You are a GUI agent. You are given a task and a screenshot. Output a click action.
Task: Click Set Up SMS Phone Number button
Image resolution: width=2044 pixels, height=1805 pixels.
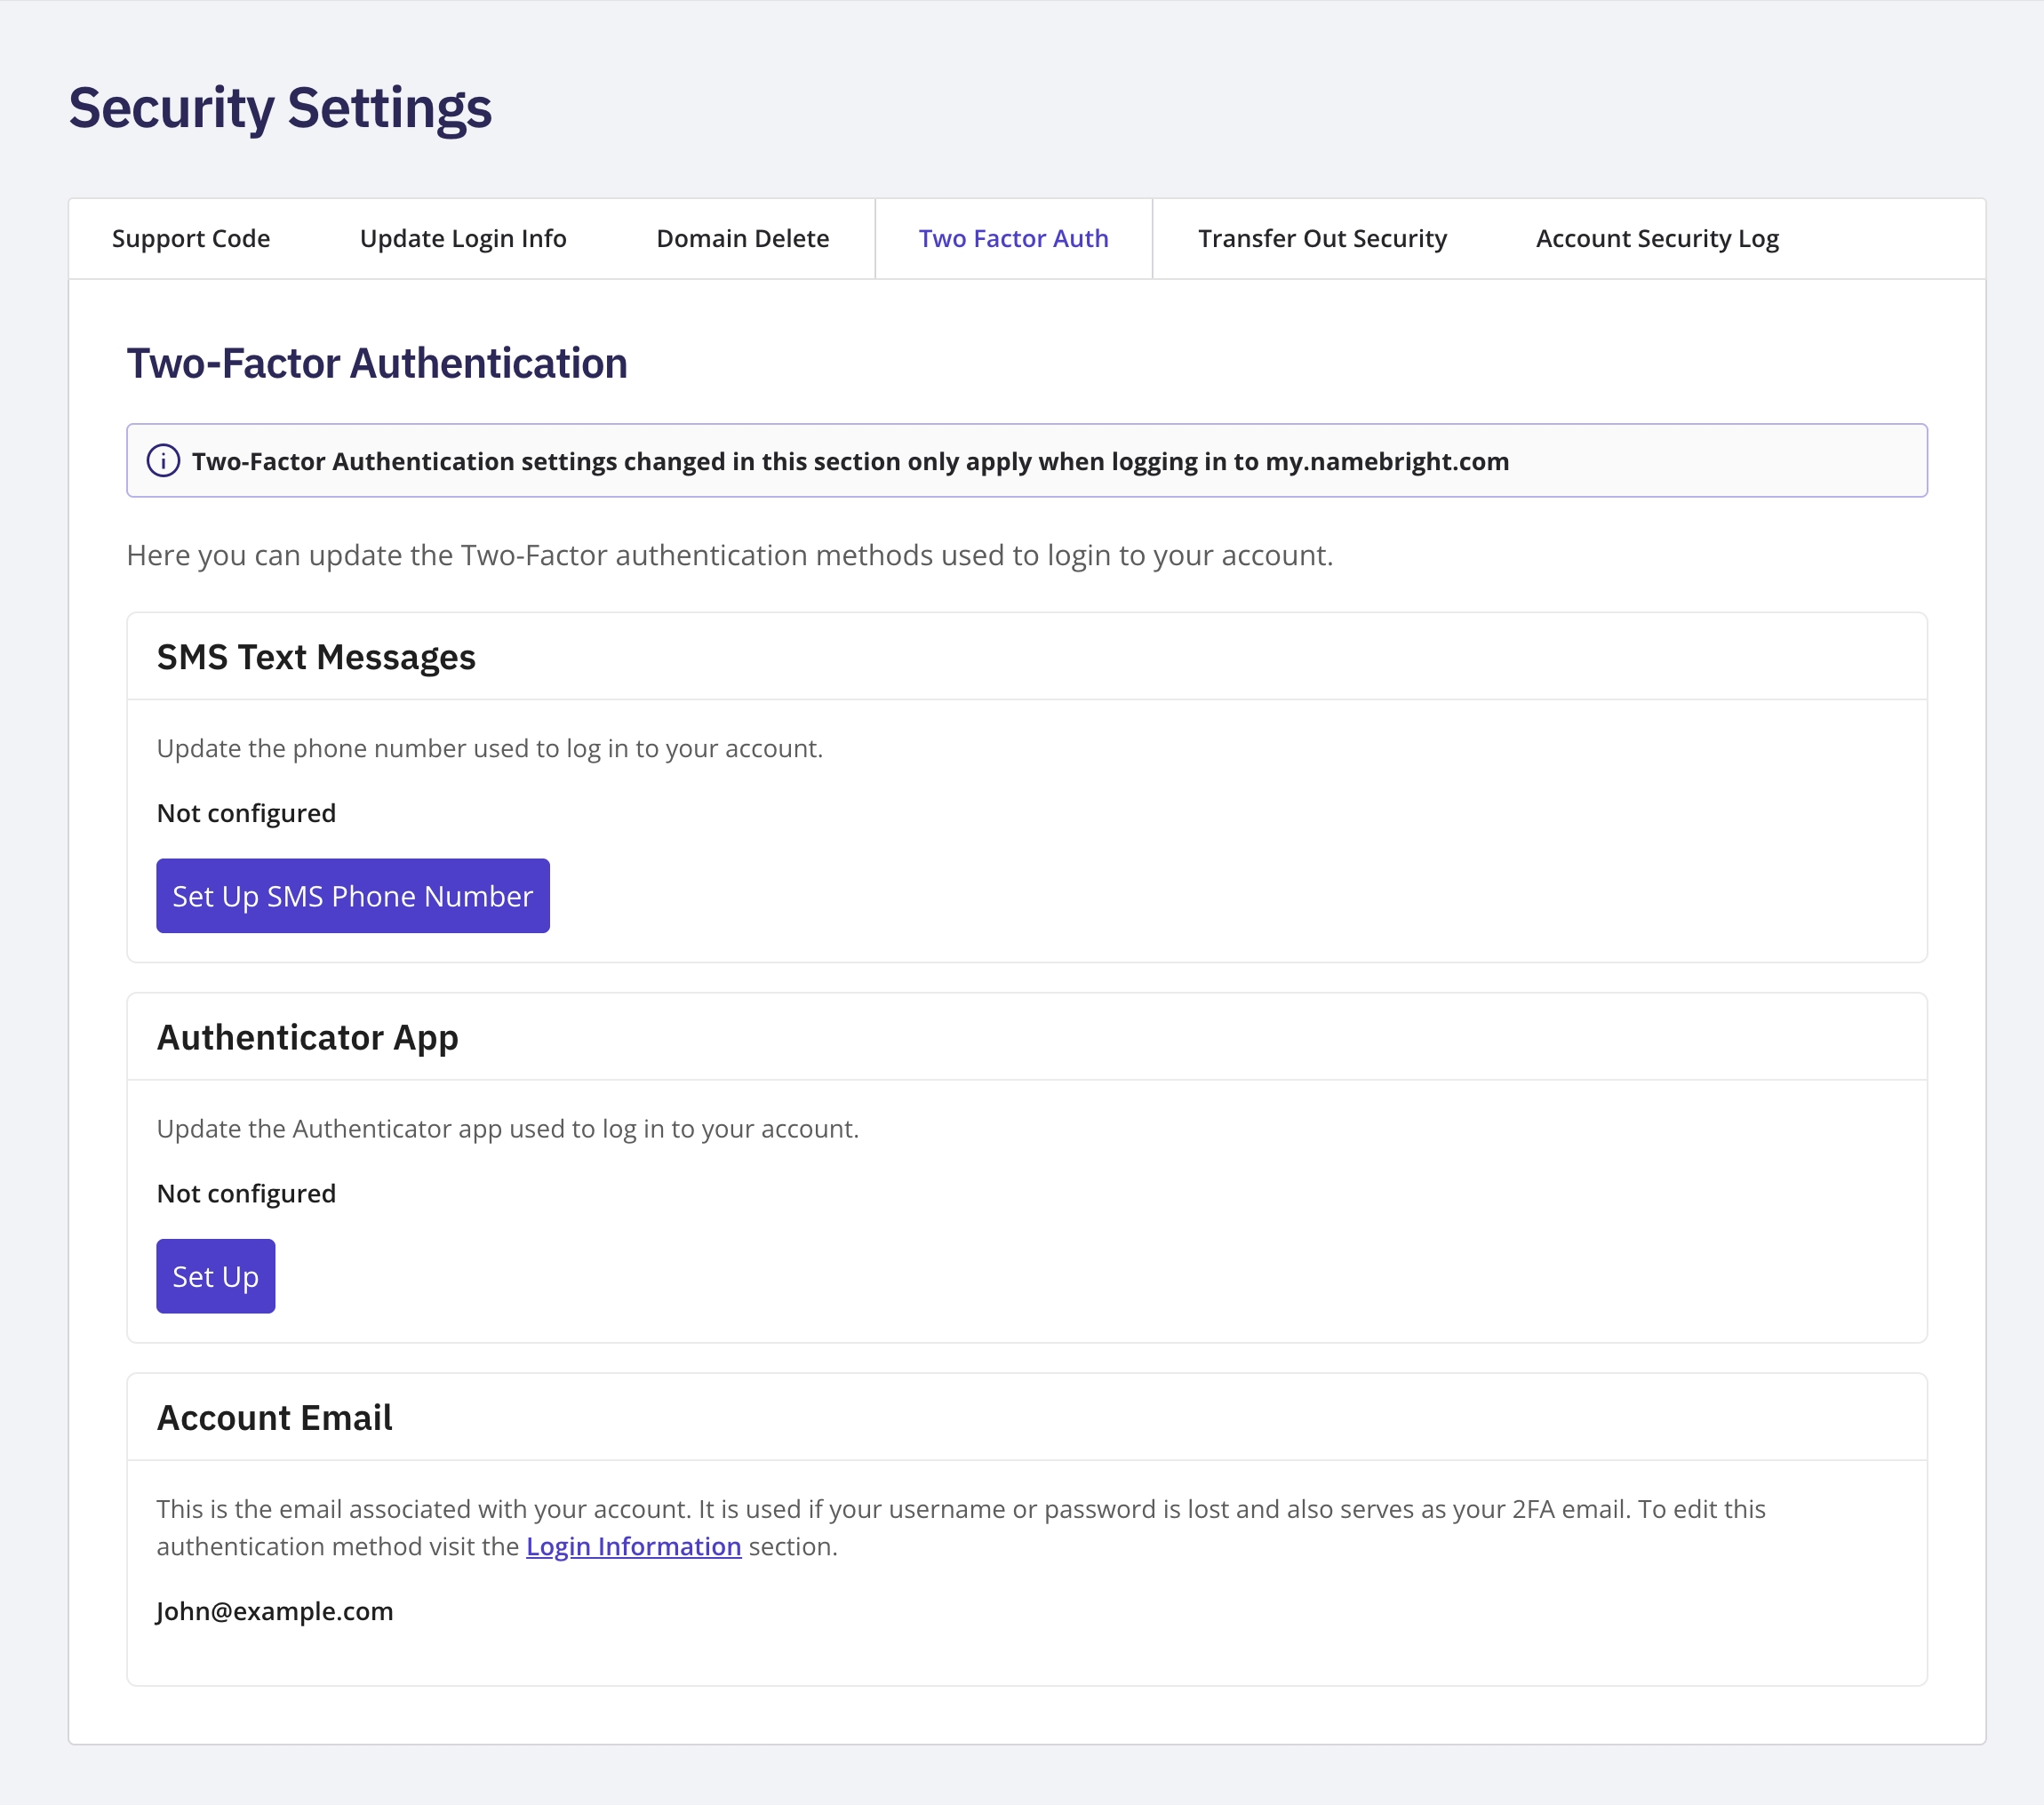353,896
